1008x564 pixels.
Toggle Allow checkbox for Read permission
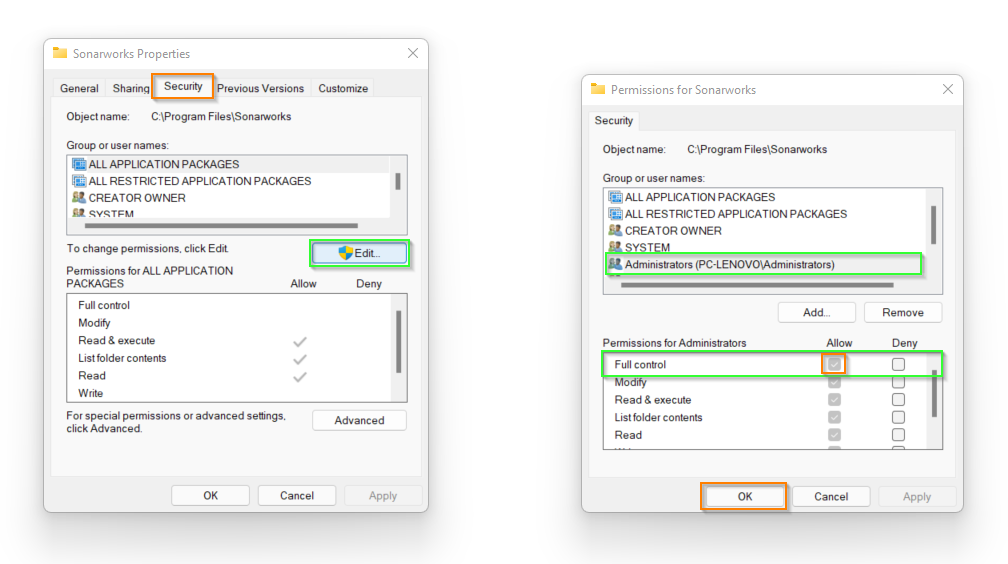[834, 435]
